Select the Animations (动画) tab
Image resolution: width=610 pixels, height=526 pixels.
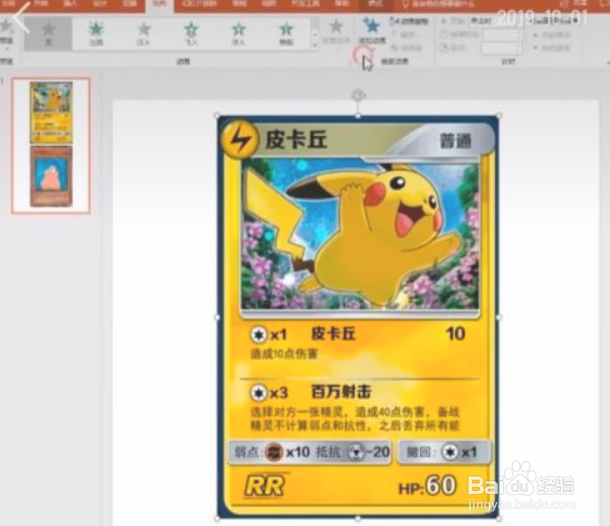pyautogui.click(x=159, y=5)
